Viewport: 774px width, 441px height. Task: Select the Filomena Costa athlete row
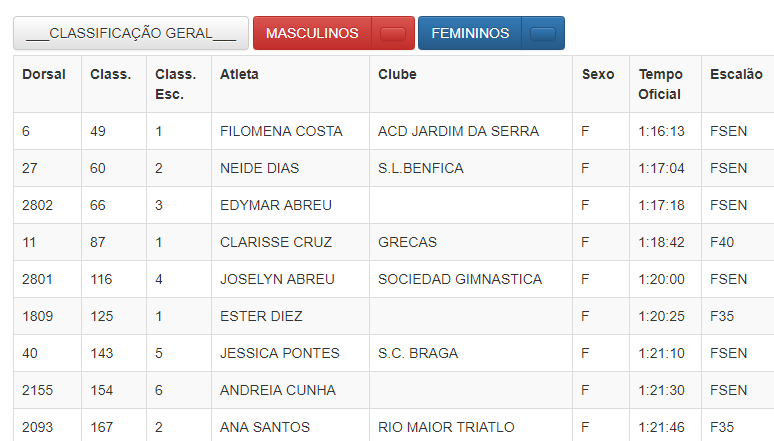click(393, 131)
